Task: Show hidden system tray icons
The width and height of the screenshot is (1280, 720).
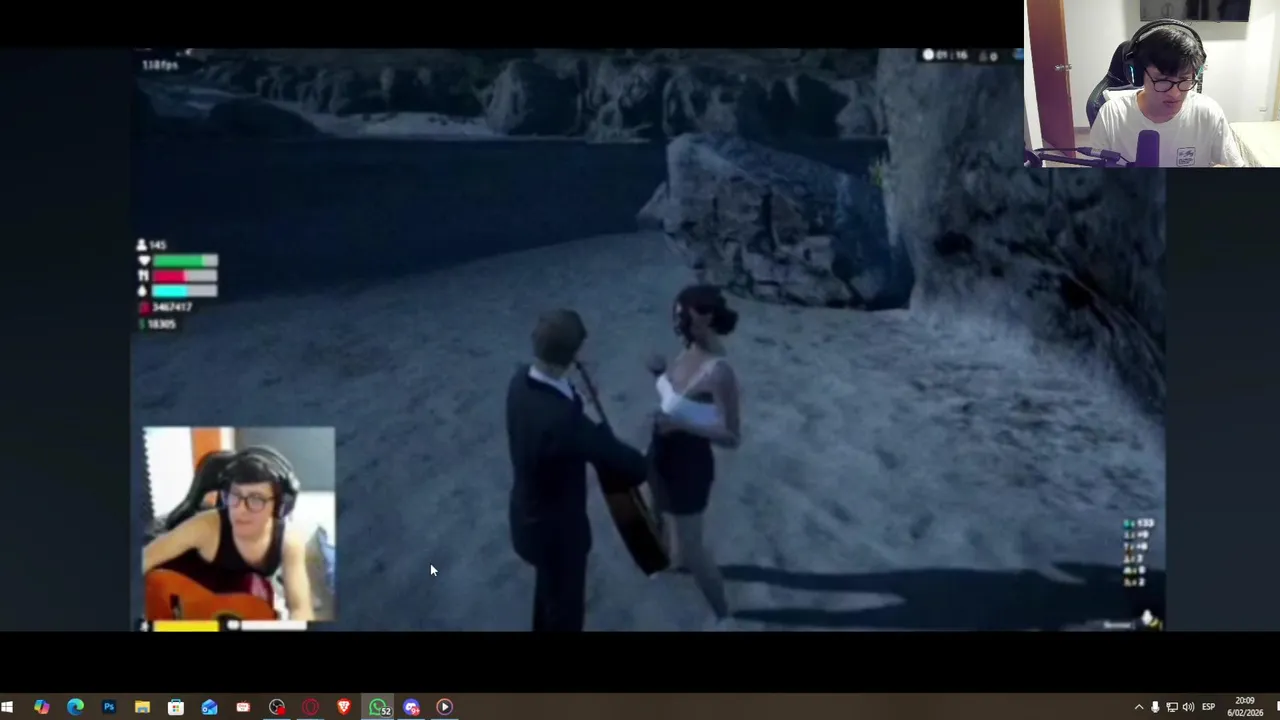Action: (1138, 707)
